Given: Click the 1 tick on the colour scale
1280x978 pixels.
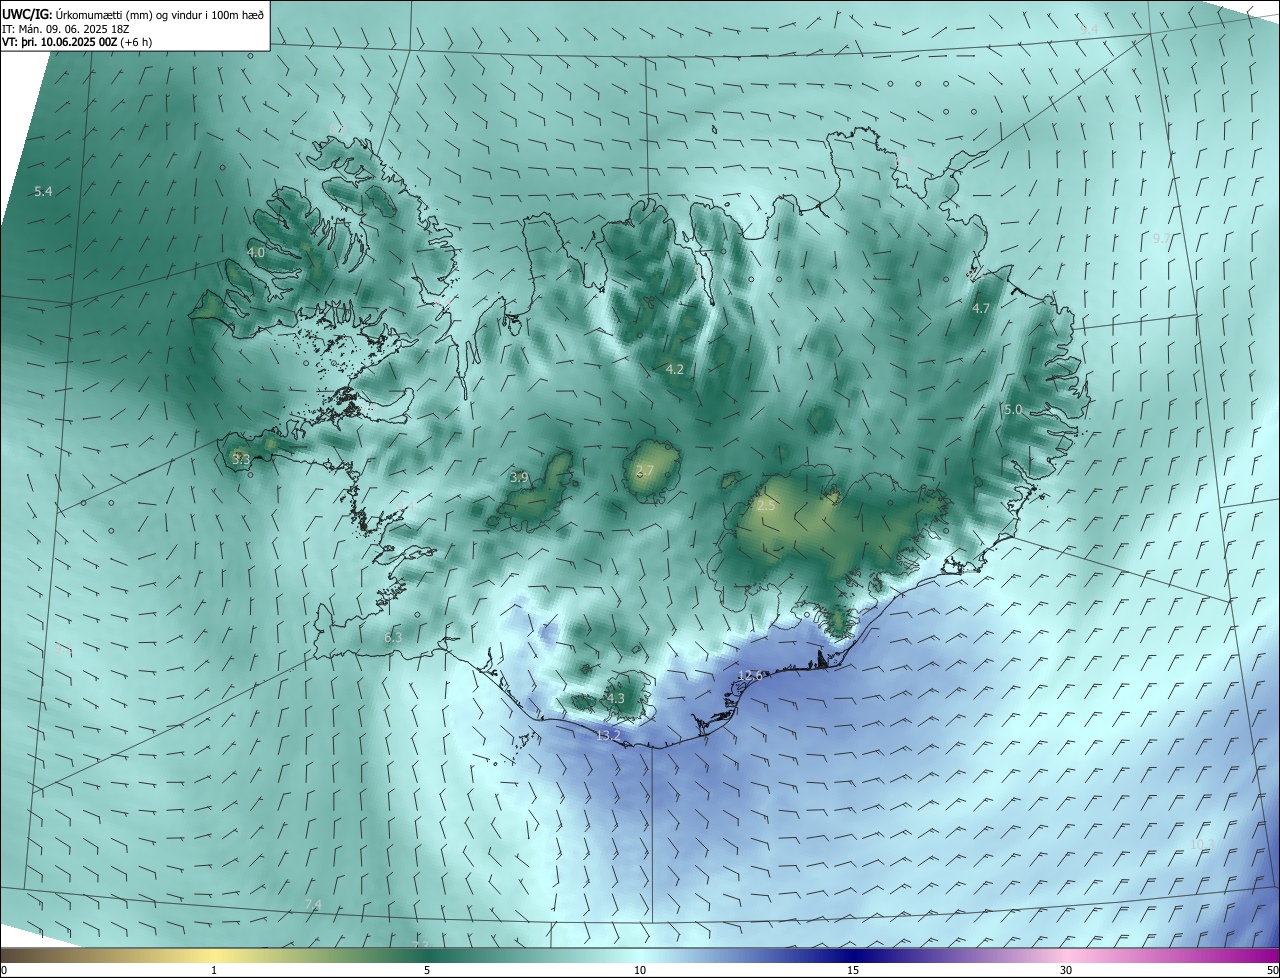Looking at the screenshot, I should 215,971.
